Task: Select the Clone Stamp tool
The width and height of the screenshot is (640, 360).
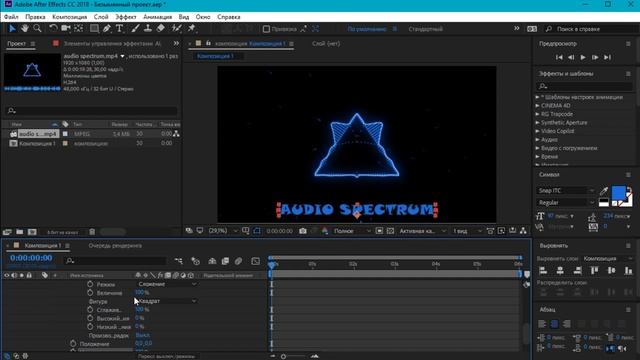Action: [148, 29]
